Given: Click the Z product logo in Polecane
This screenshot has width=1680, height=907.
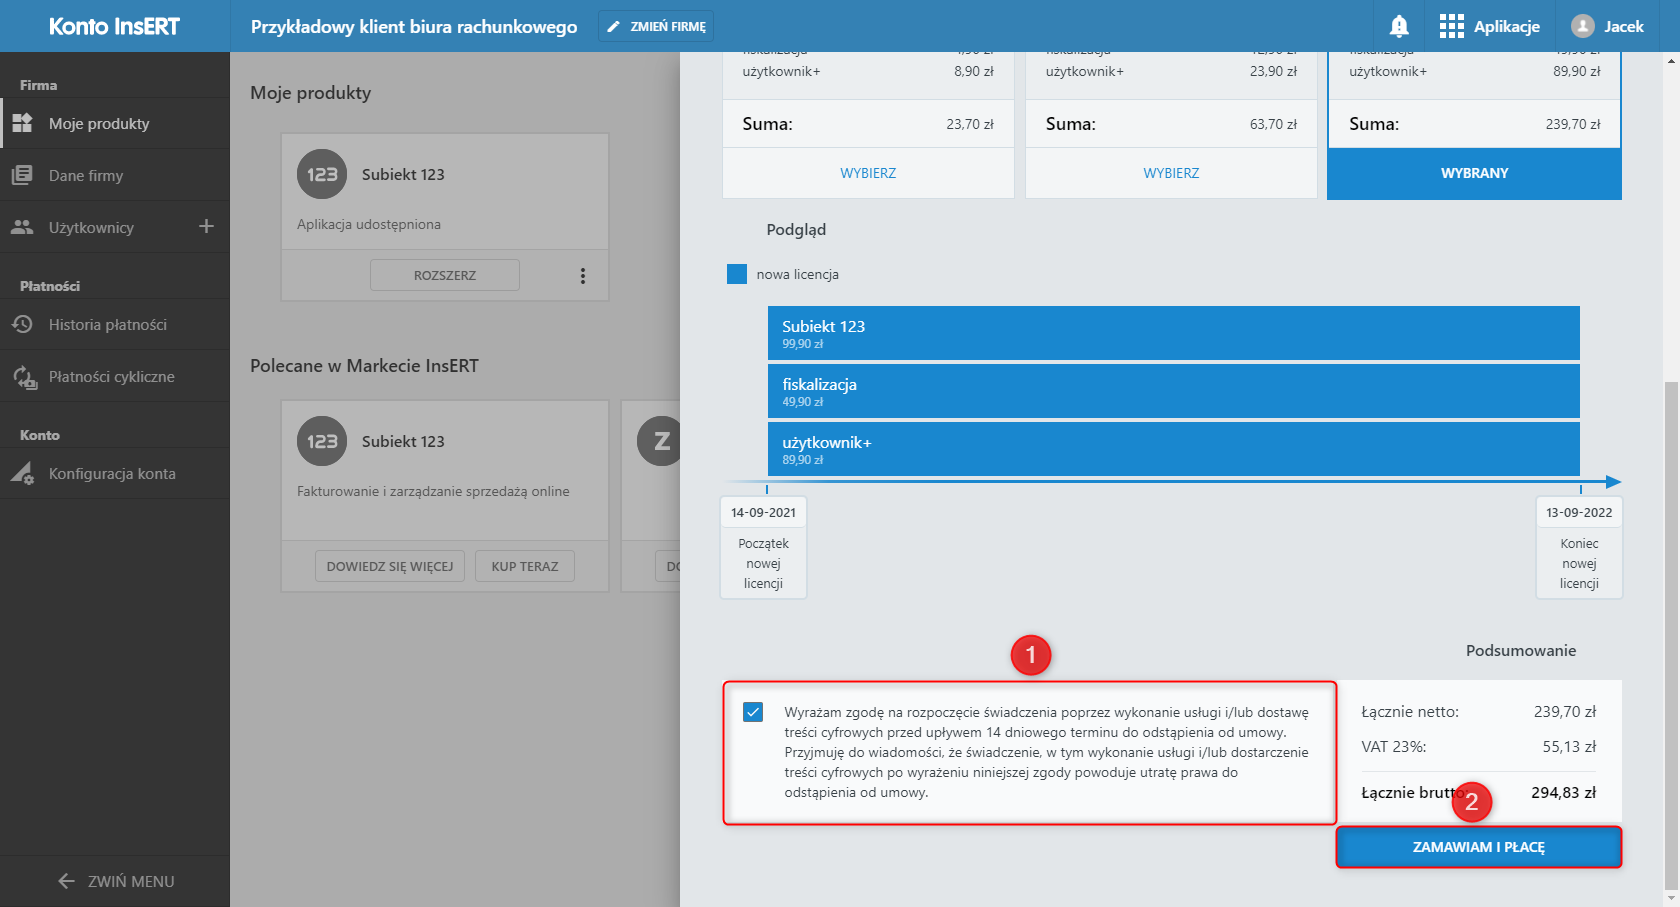Looking at the screenshot, I should click(x=659, y=441).
